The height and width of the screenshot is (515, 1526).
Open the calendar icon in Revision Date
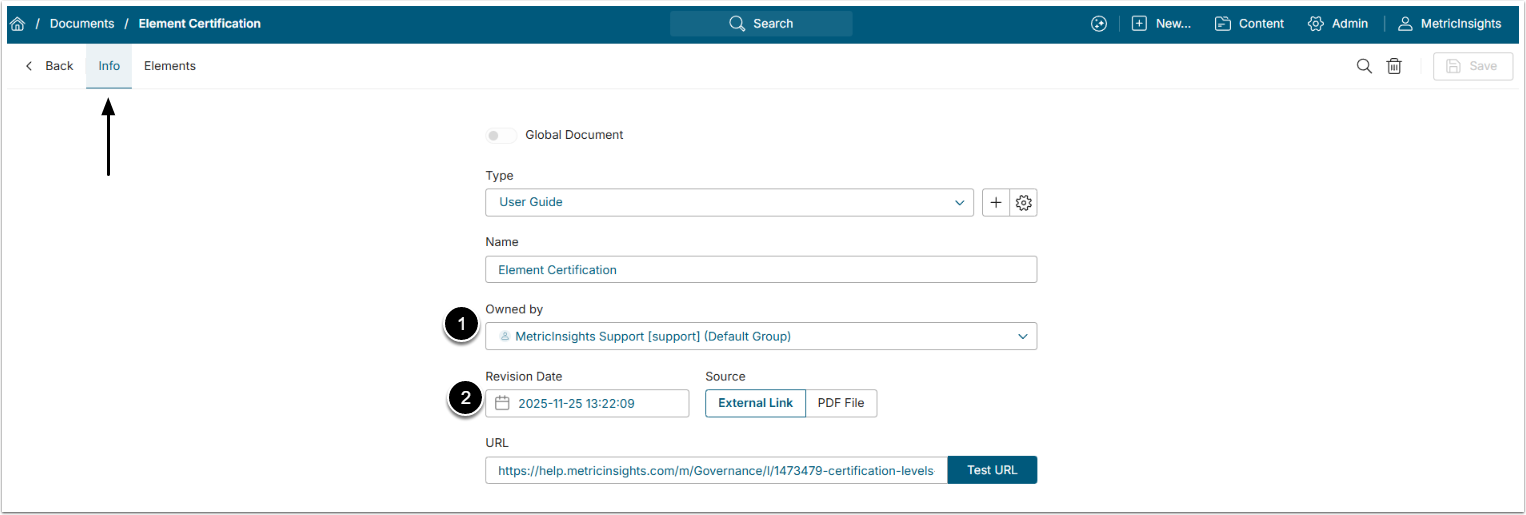[503, 404]
